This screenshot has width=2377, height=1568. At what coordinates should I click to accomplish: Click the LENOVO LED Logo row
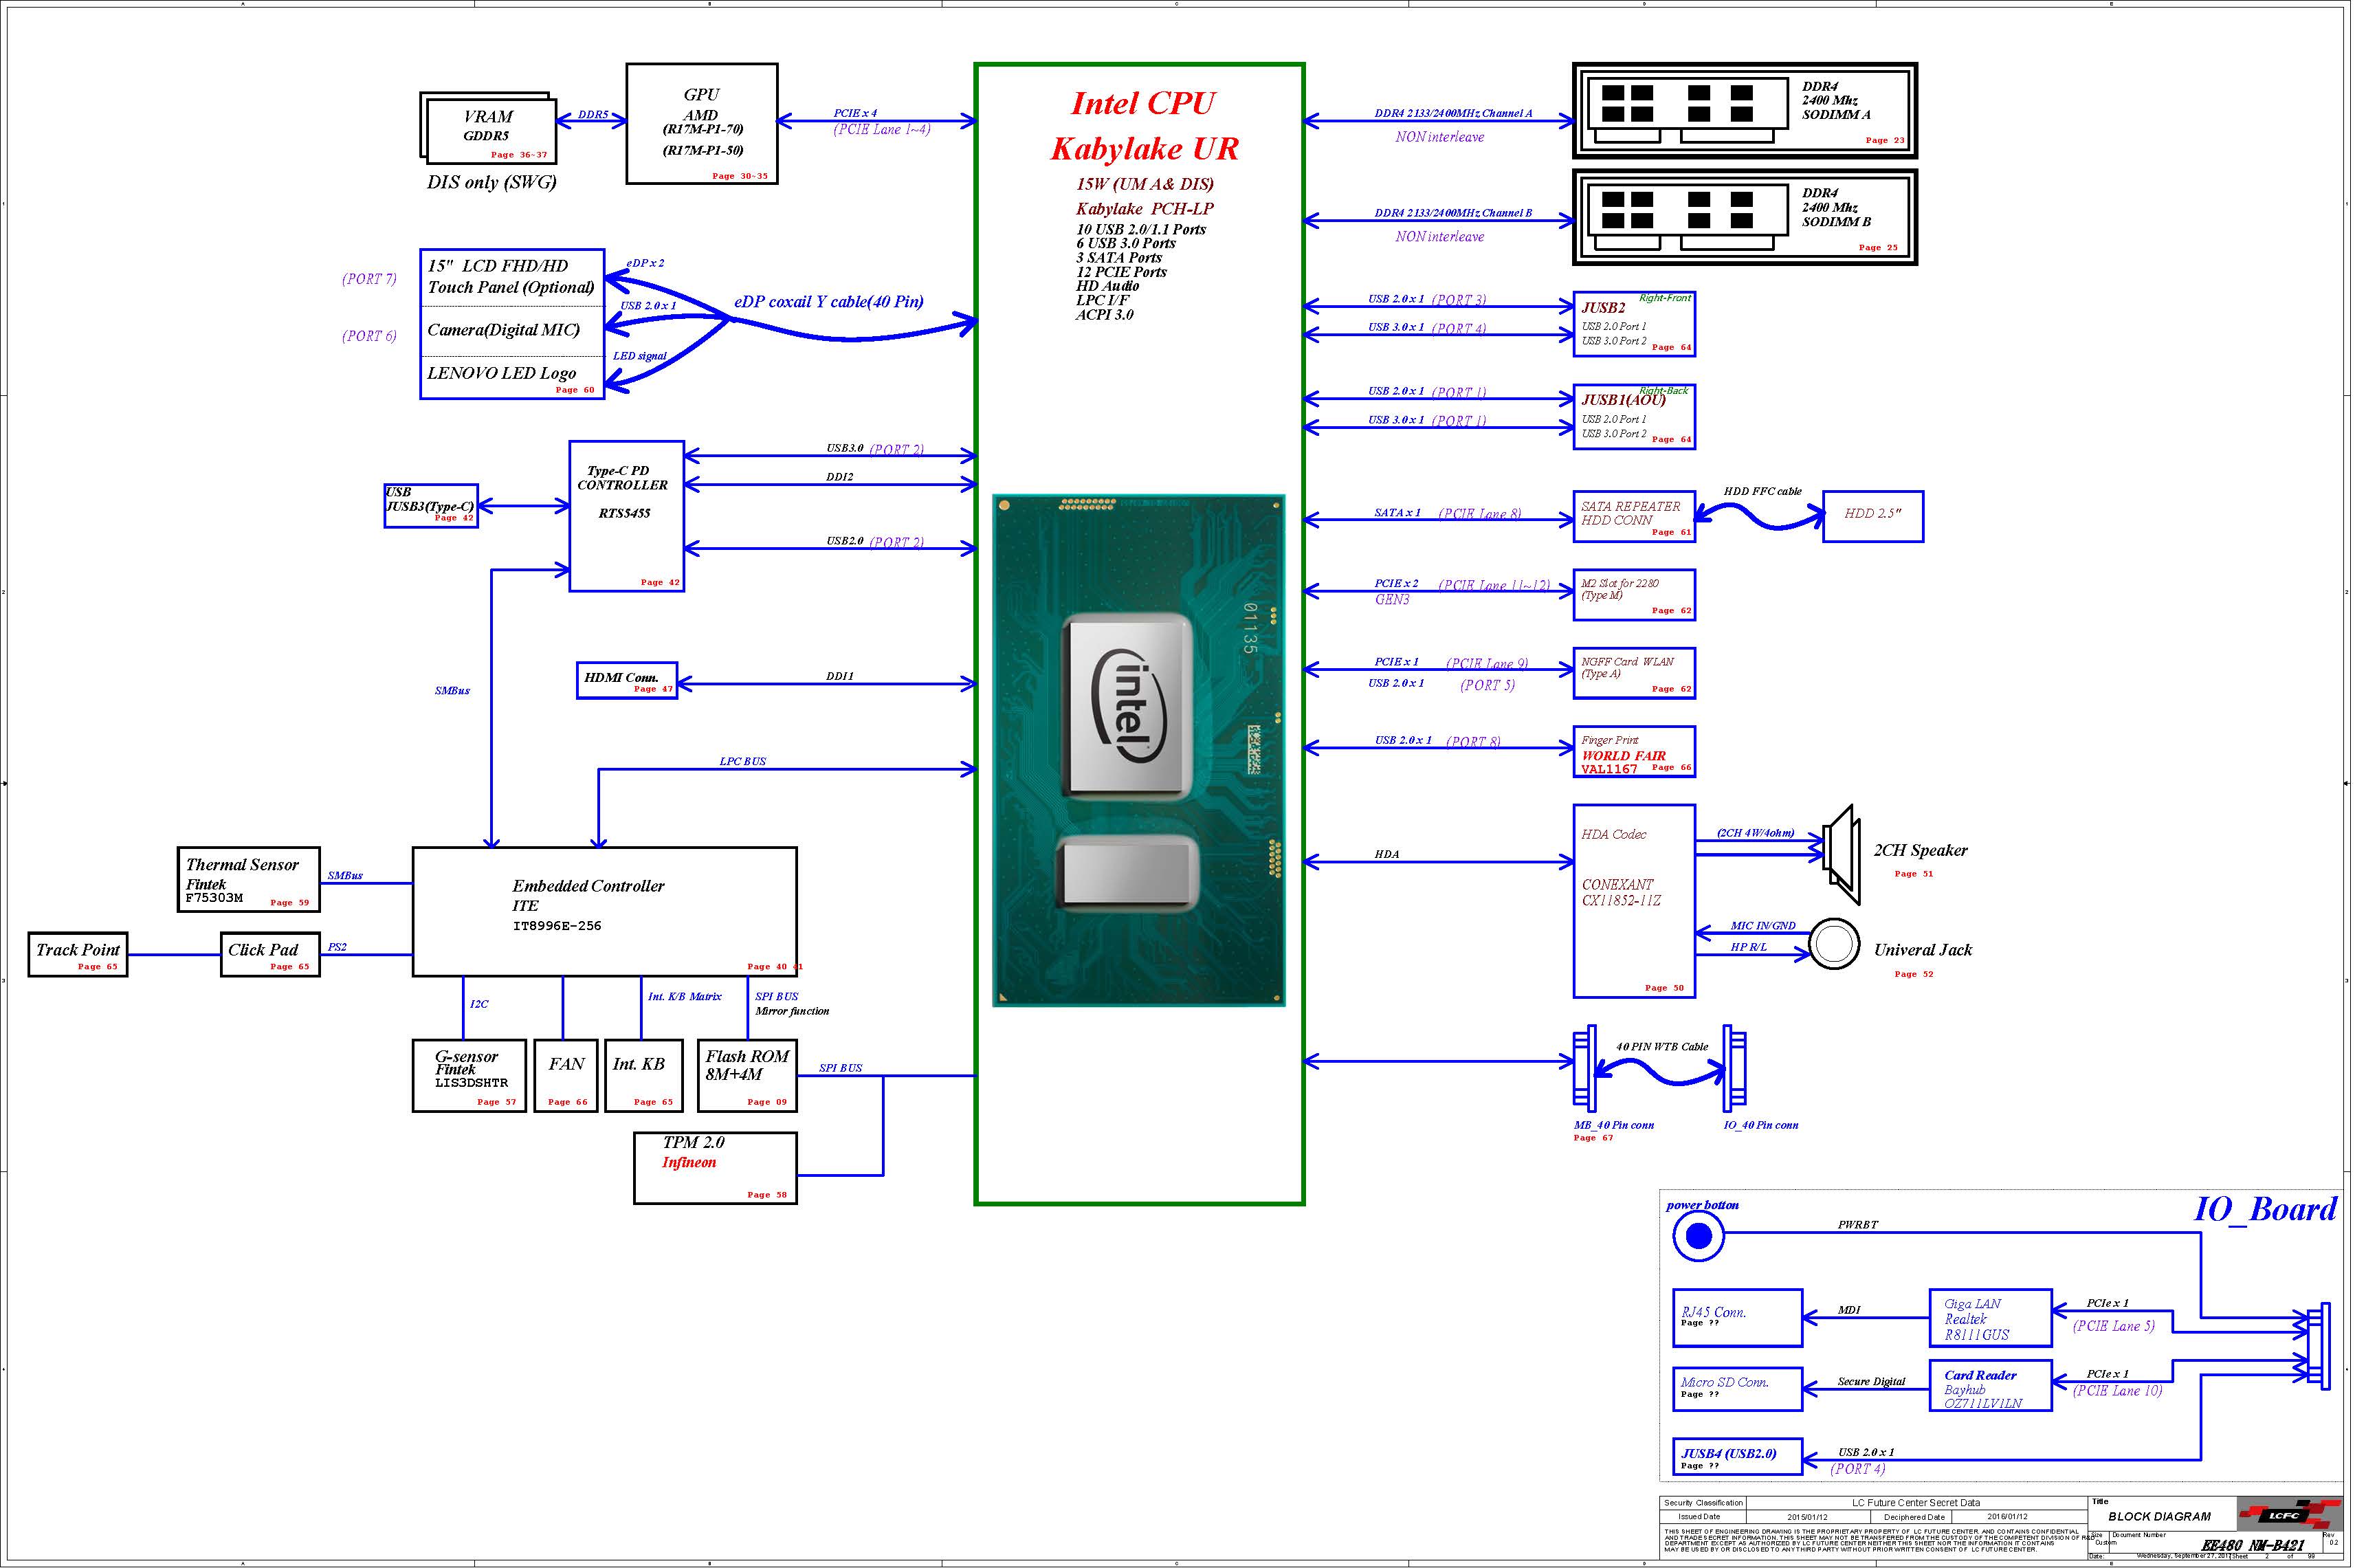pos(517,380)
